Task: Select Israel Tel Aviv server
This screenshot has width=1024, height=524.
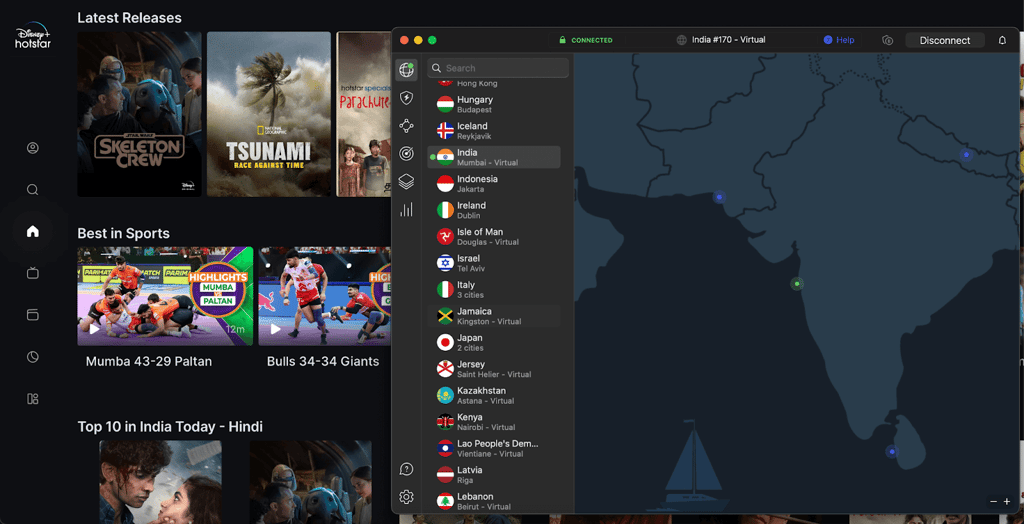Action: click(x=494, y=263)
